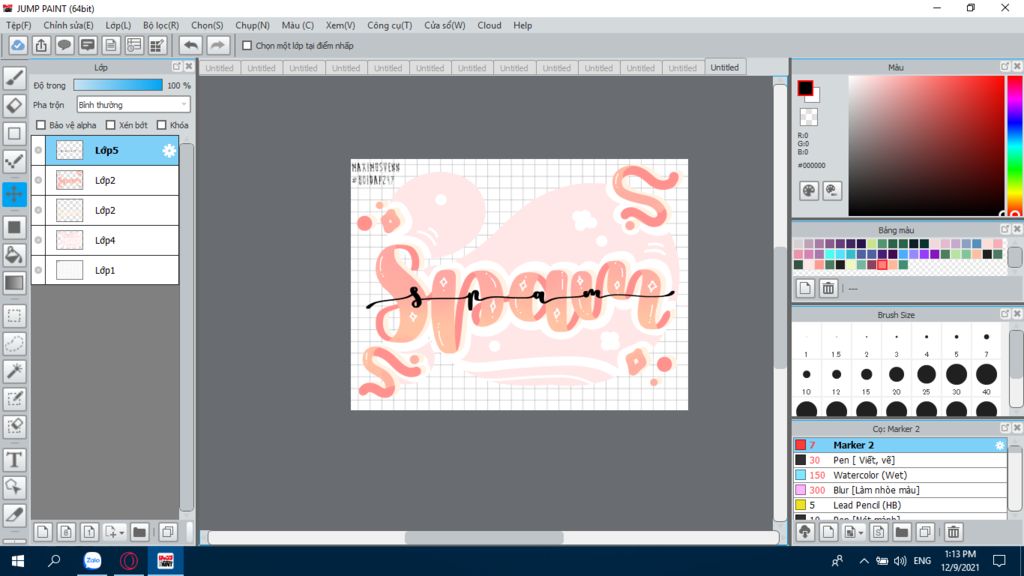The width and height of the screenshot is (1024, 576).
Task: Choose Blur [Làm nhòe màu] brush
Action: click(901, 490)
